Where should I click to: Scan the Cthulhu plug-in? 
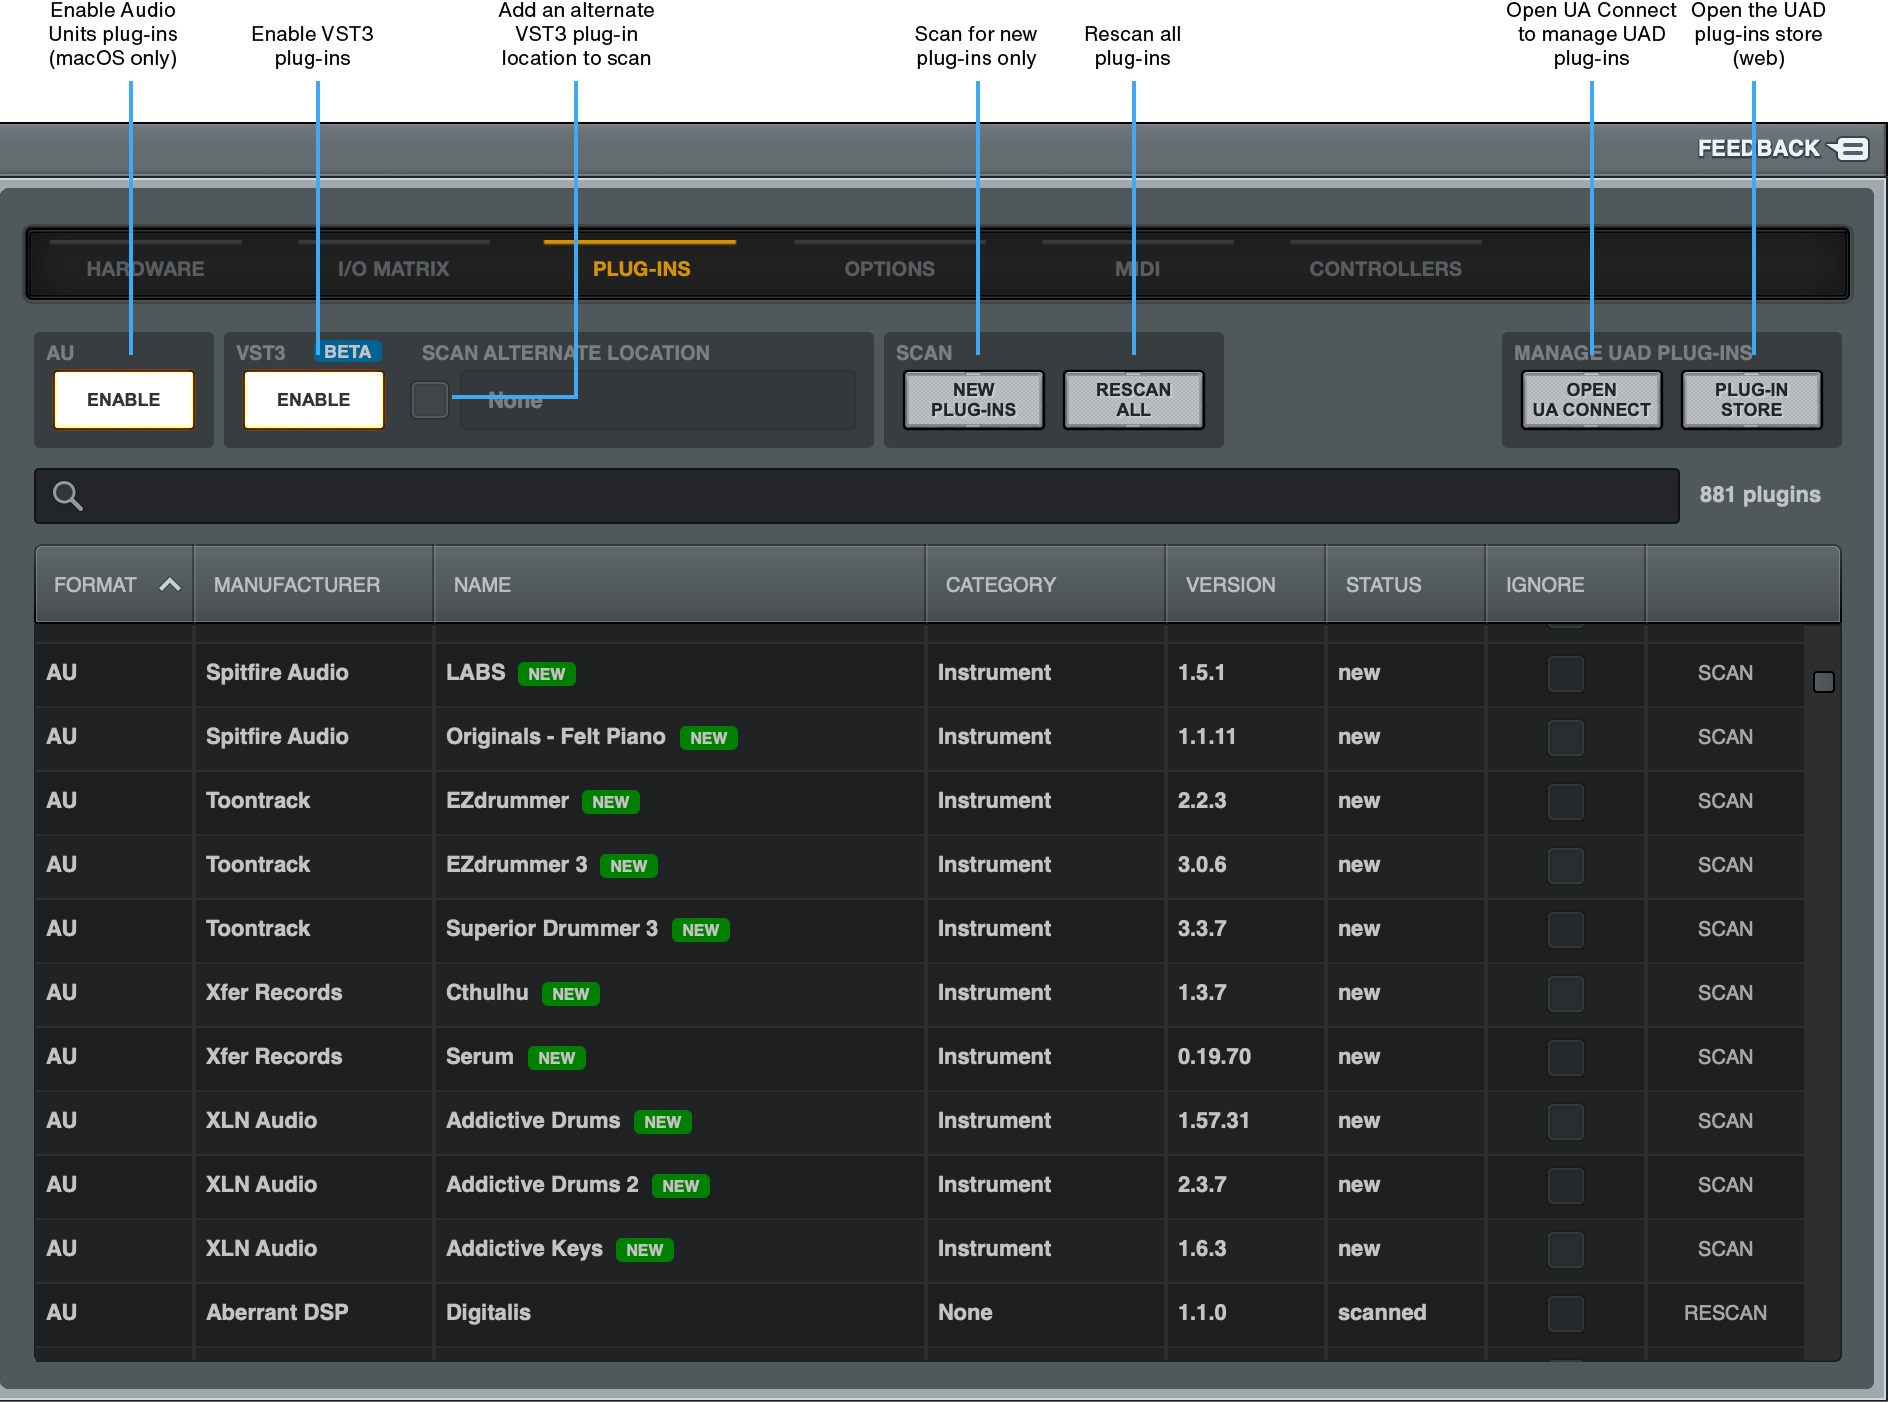(x=1725, y=993)
